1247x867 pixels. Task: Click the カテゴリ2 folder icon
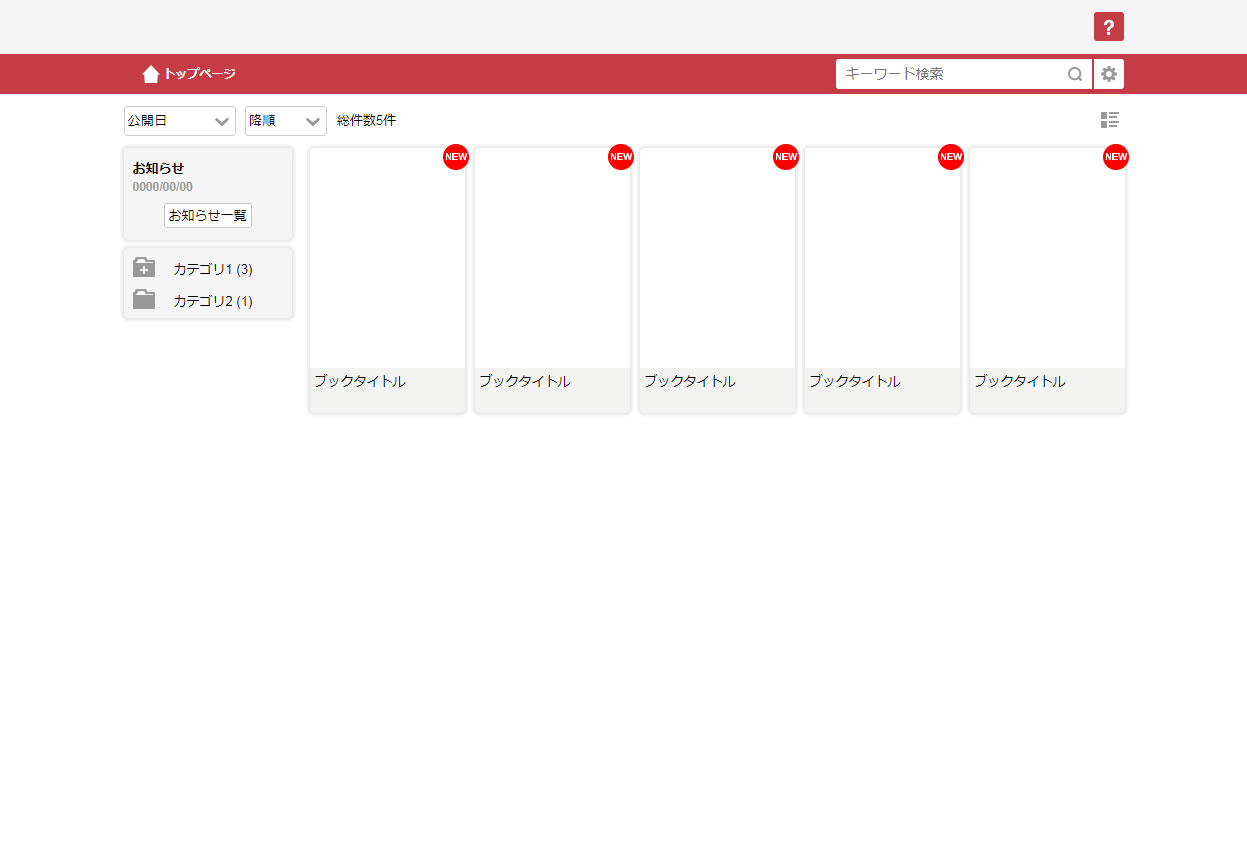[x=144, y=299]
